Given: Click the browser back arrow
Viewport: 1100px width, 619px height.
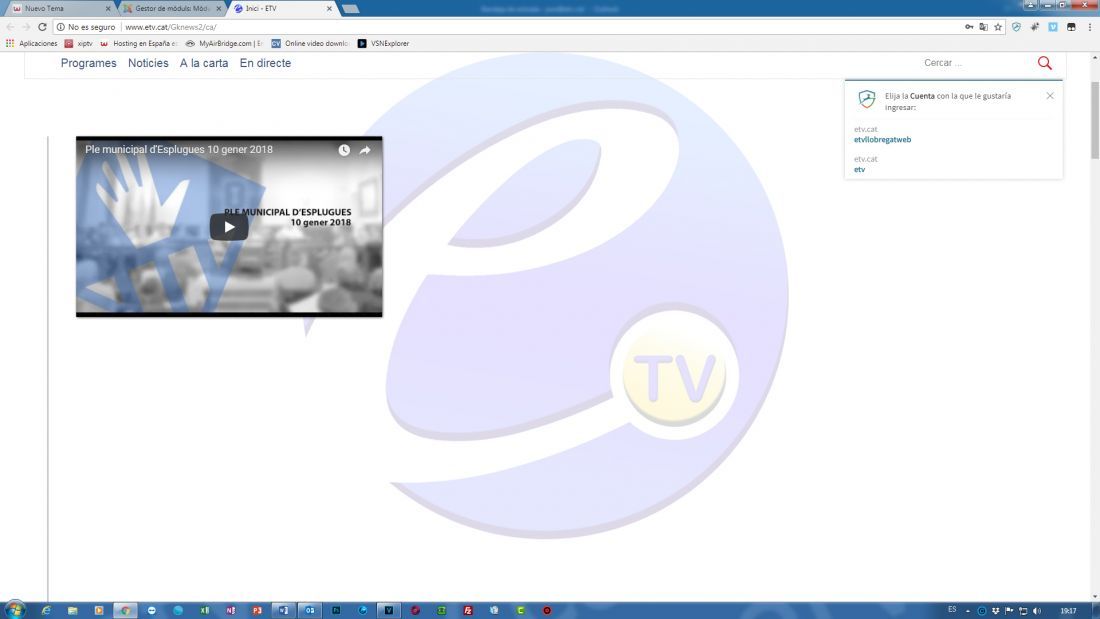Looking at the screenshot, I should [x=10, y=27].
